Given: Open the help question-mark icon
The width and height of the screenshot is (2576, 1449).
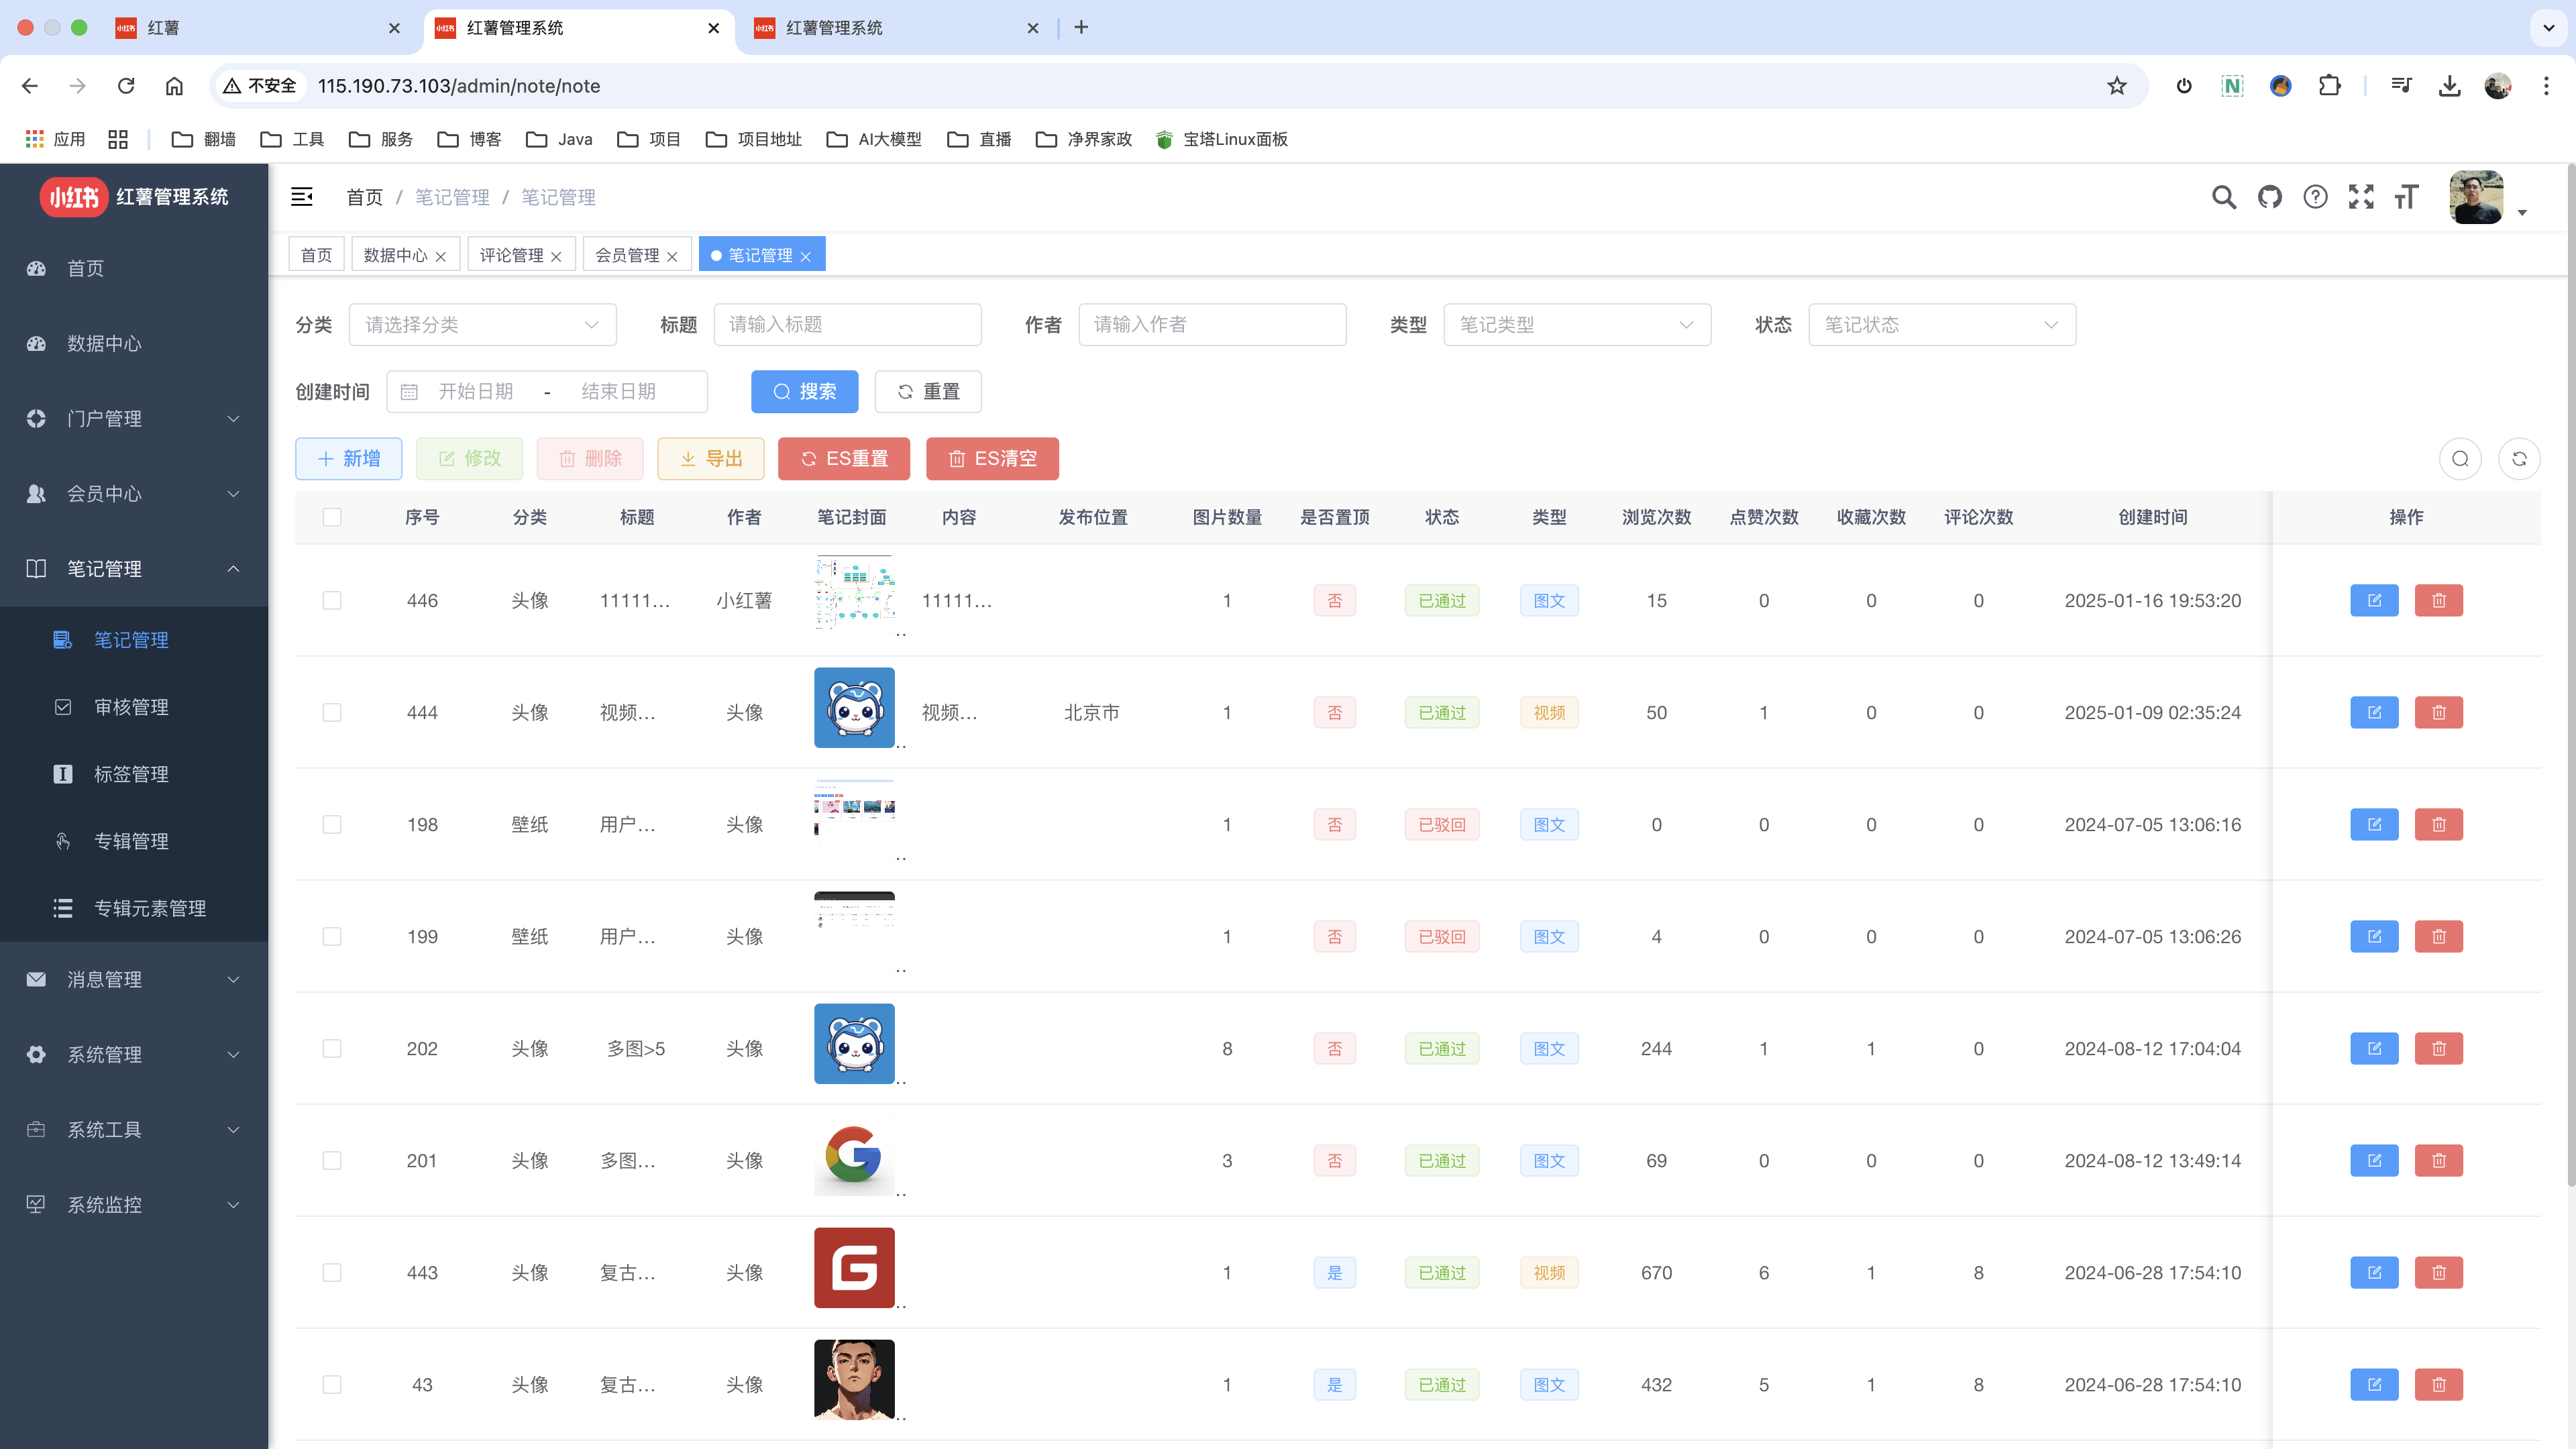Looking at the screenshot, I should pyautogui.click(x=2315, y=197).
